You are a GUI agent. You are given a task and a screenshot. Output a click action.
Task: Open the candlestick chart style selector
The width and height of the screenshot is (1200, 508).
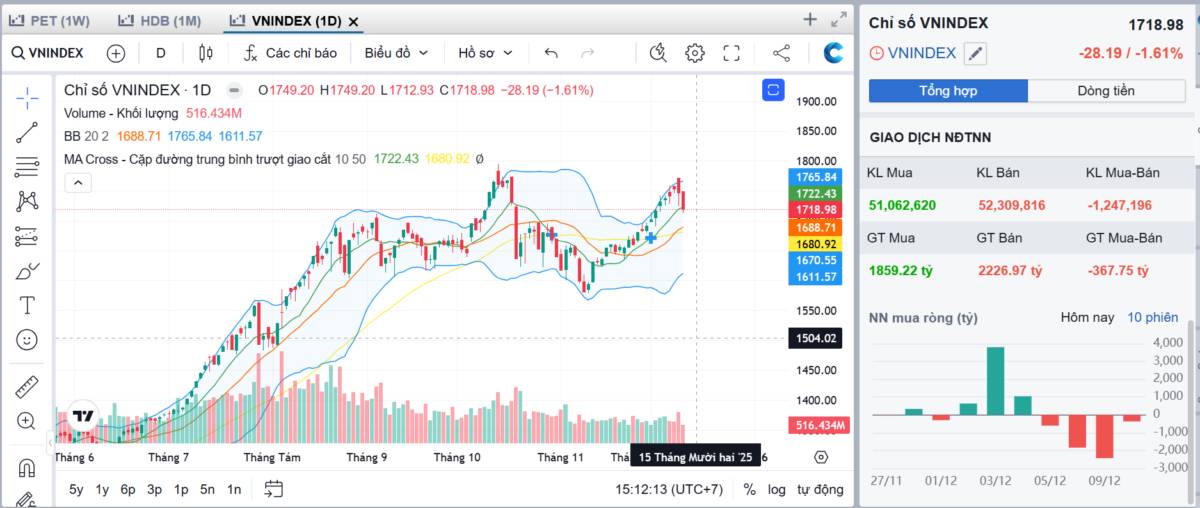[x=206, y=53]
